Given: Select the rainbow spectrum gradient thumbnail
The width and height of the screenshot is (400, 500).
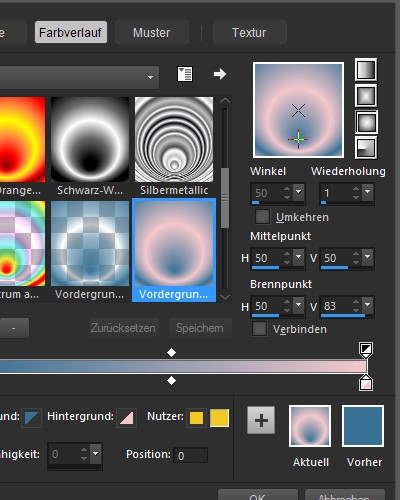Looking at the screenshot, I should [22, 243].
